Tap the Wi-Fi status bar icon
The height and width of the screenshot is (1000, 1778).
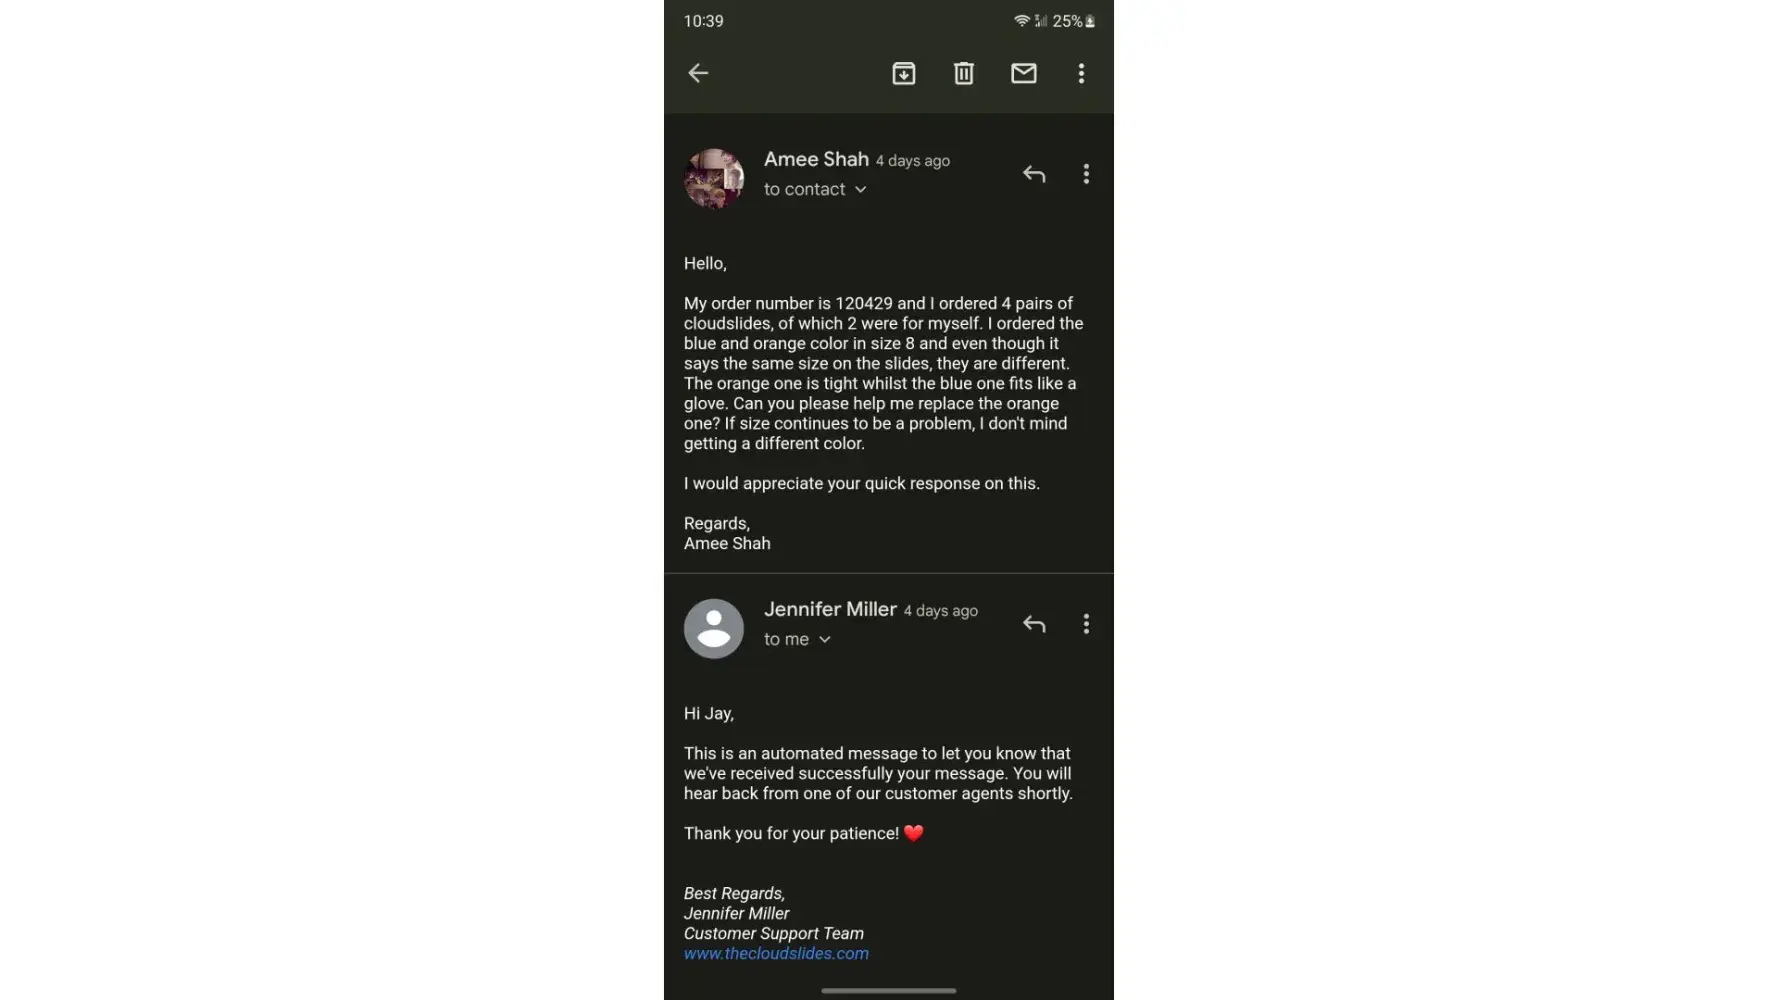click(x=1021, y=21)
